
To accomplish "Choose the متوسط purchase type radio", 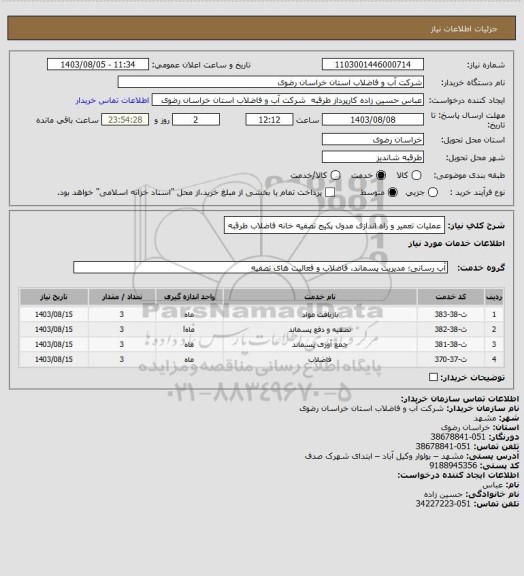I will (393, 192).
